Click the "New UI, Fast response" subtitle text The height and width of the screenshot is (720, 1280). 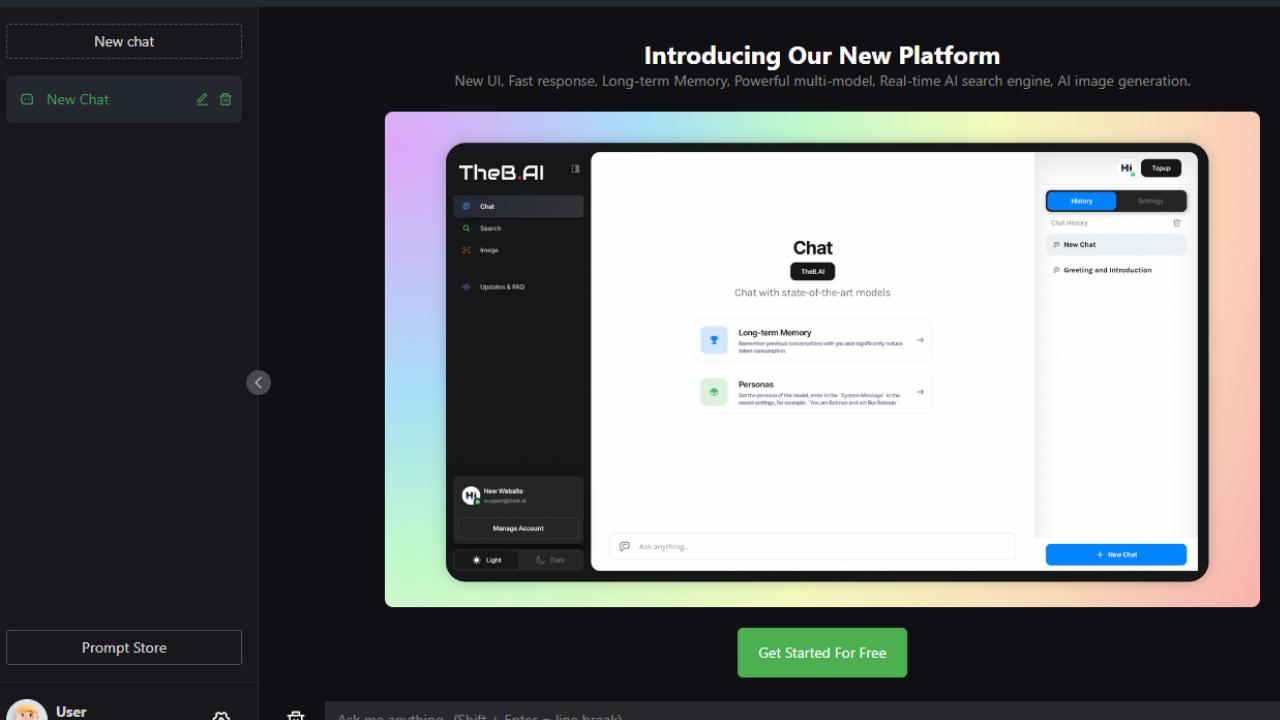[x=822, y=81]
